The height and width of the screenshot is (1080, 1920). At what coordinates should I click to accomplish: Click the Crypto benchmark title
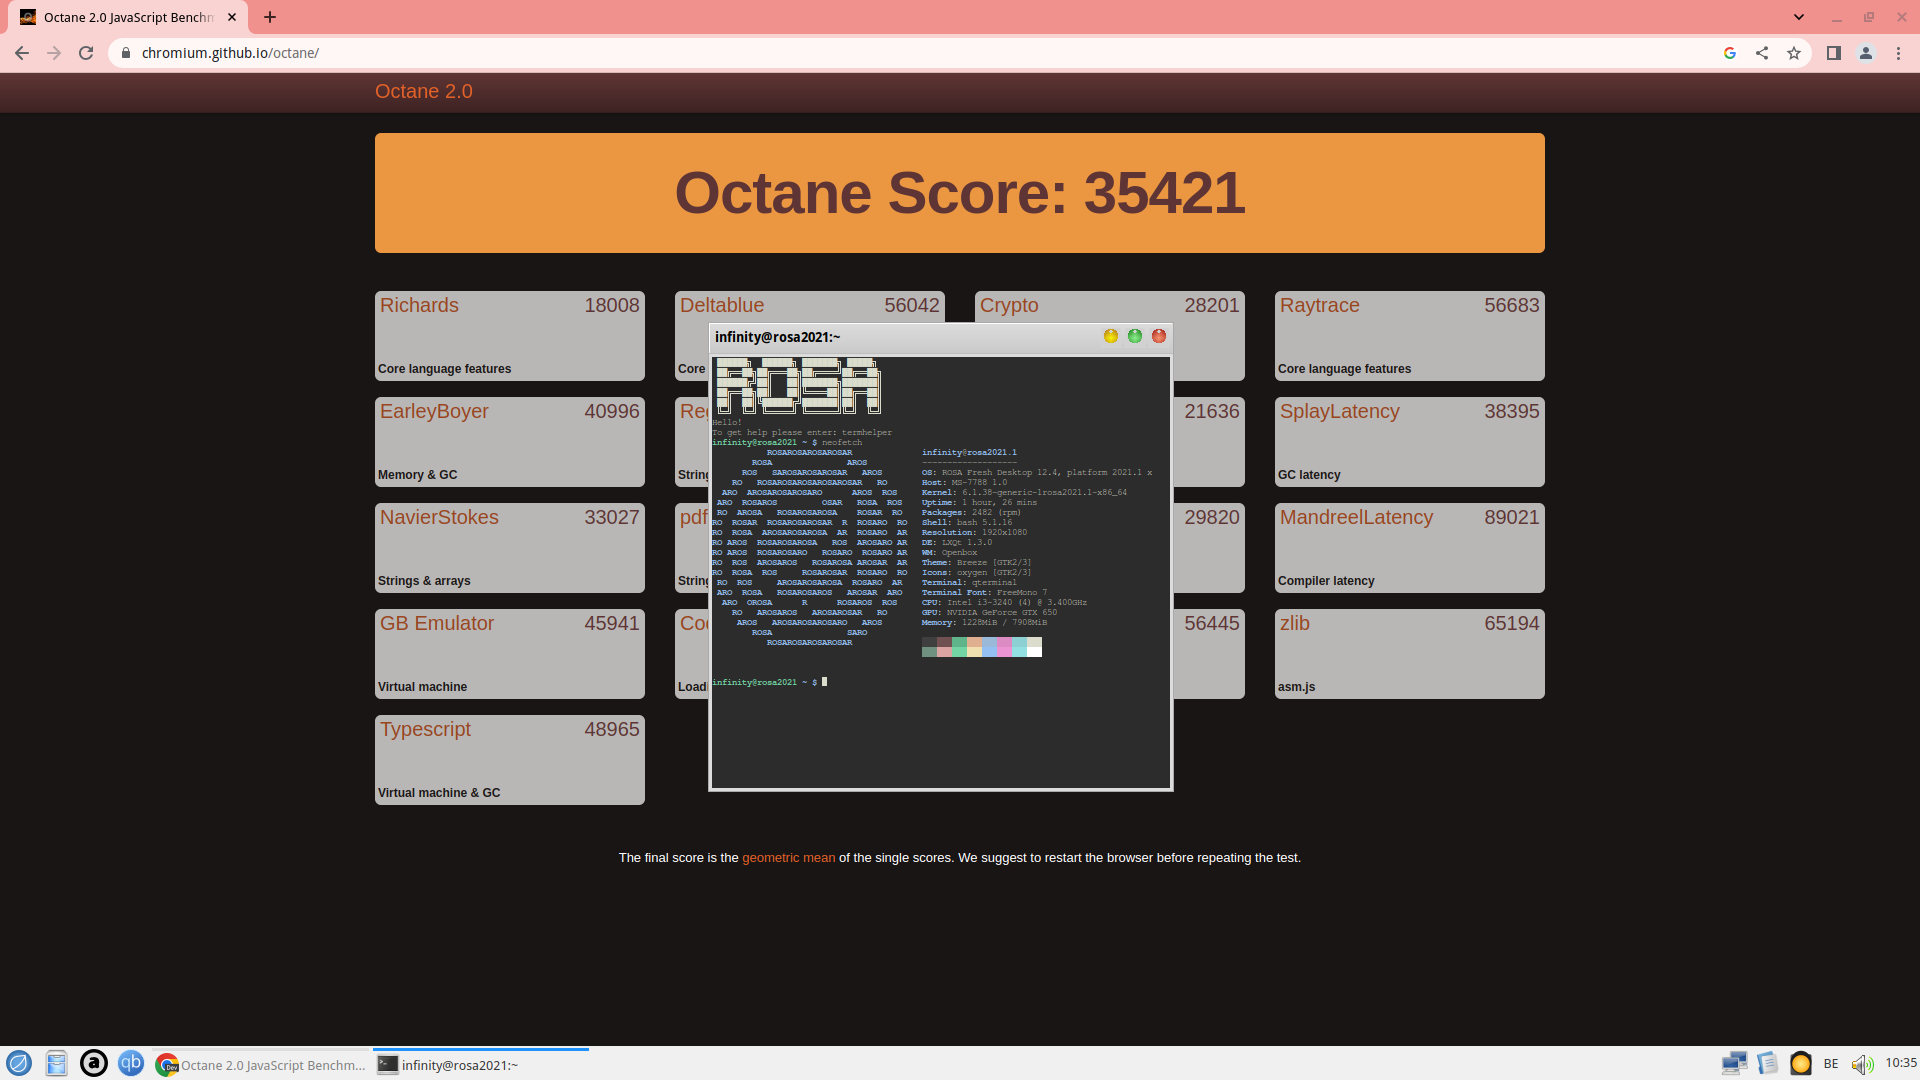tap(1009, 305)
